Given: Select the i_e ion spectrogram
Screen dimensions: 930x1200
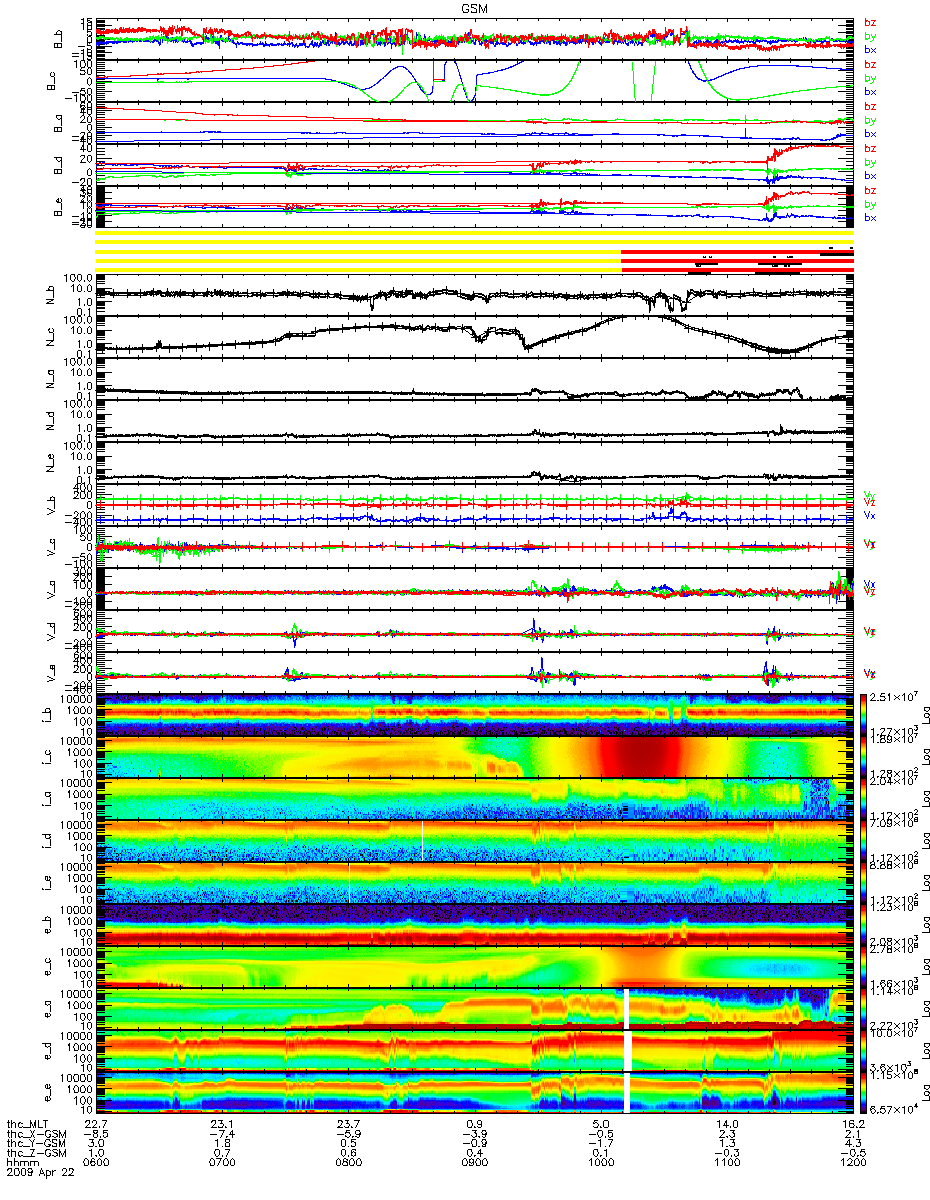Looking at the screenshot, I should [475, 882].
